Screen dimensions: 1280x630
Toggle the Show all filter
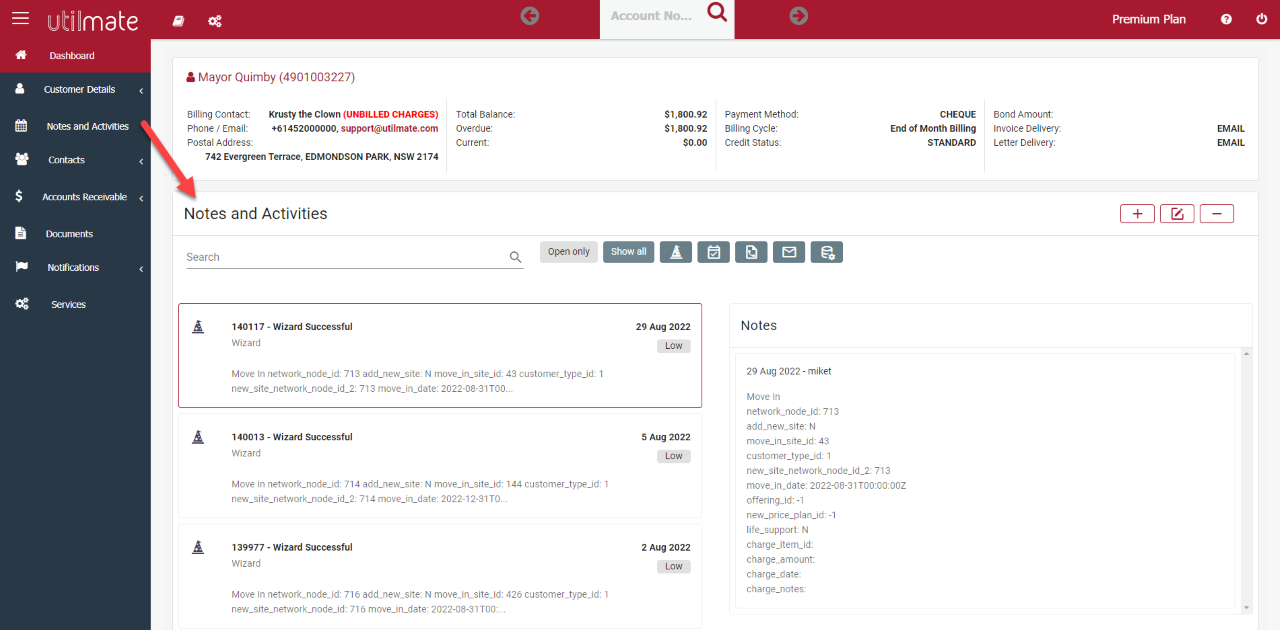coord(628,252)
